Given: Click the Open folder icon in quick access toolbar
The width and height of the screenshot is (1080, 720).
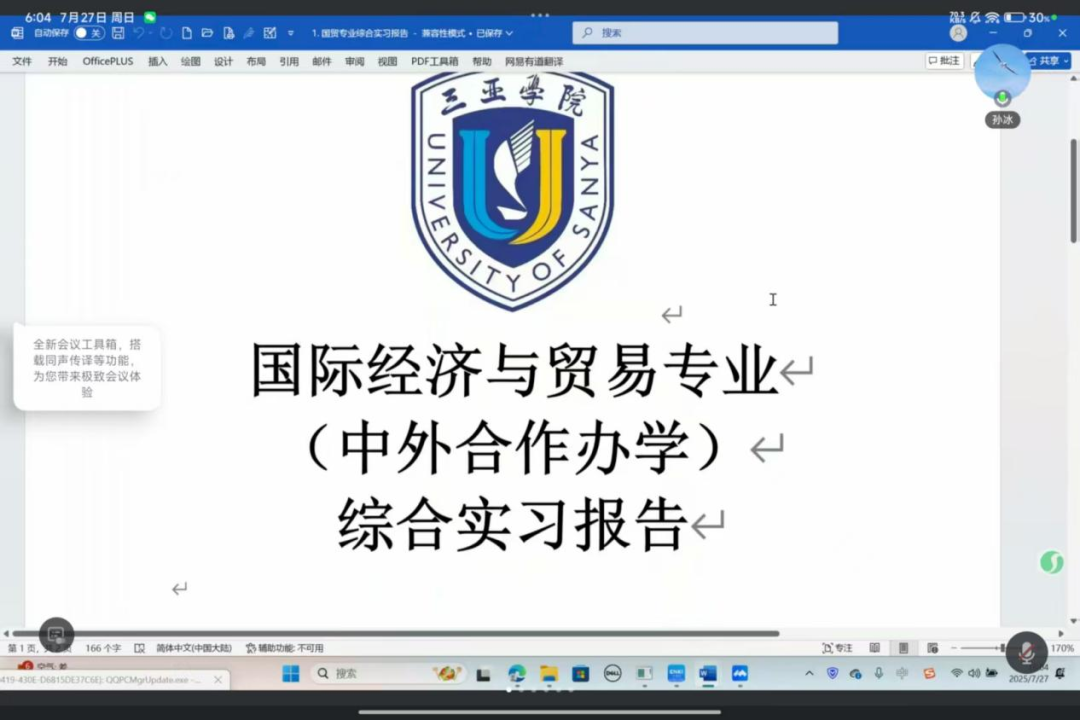Looking at the screenshot, I should pyautogui.click(x=207, y=33).
